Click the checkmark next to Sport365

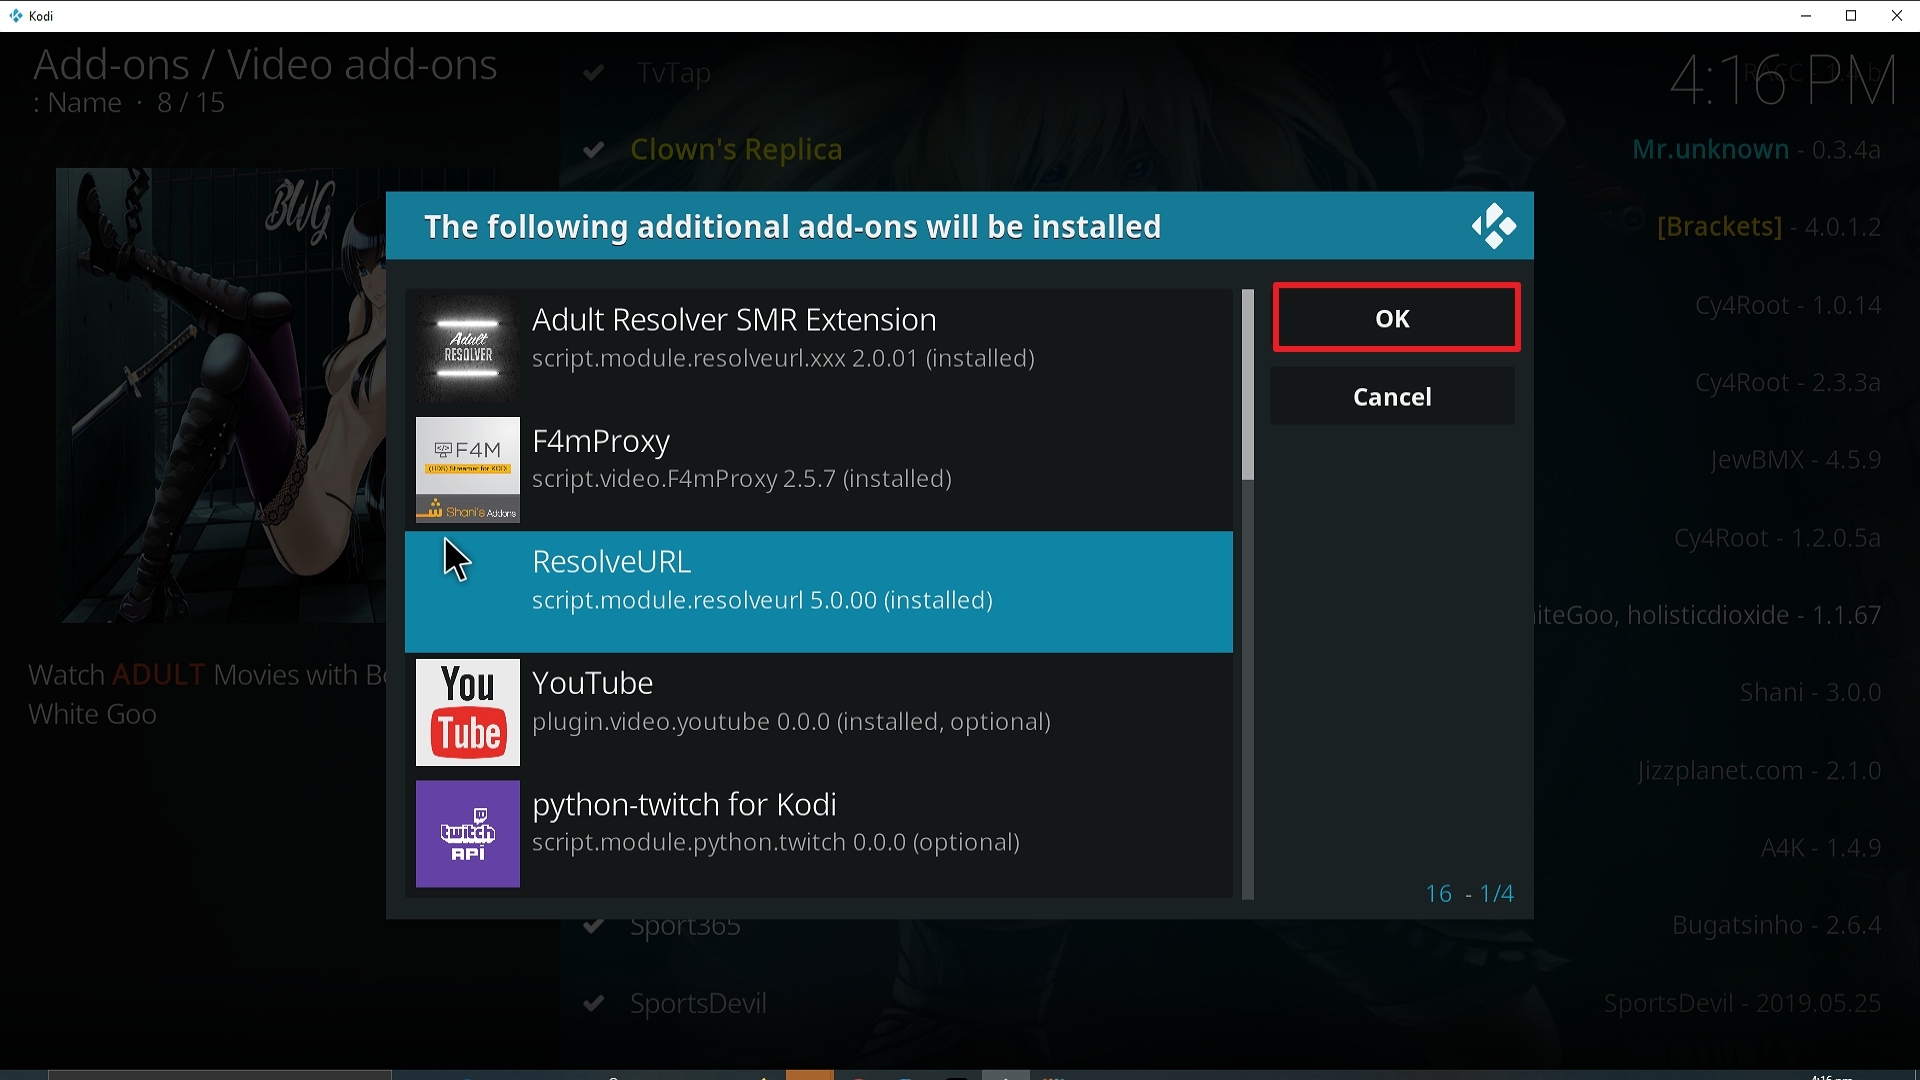point(594,926)
